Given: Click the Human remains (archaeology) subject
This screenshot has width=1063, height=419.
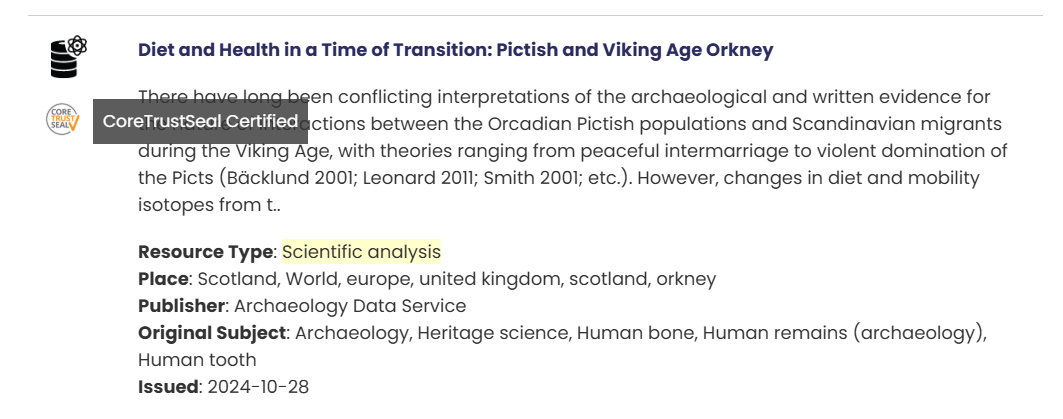Looking at the screenshot, I should point(844,333).
